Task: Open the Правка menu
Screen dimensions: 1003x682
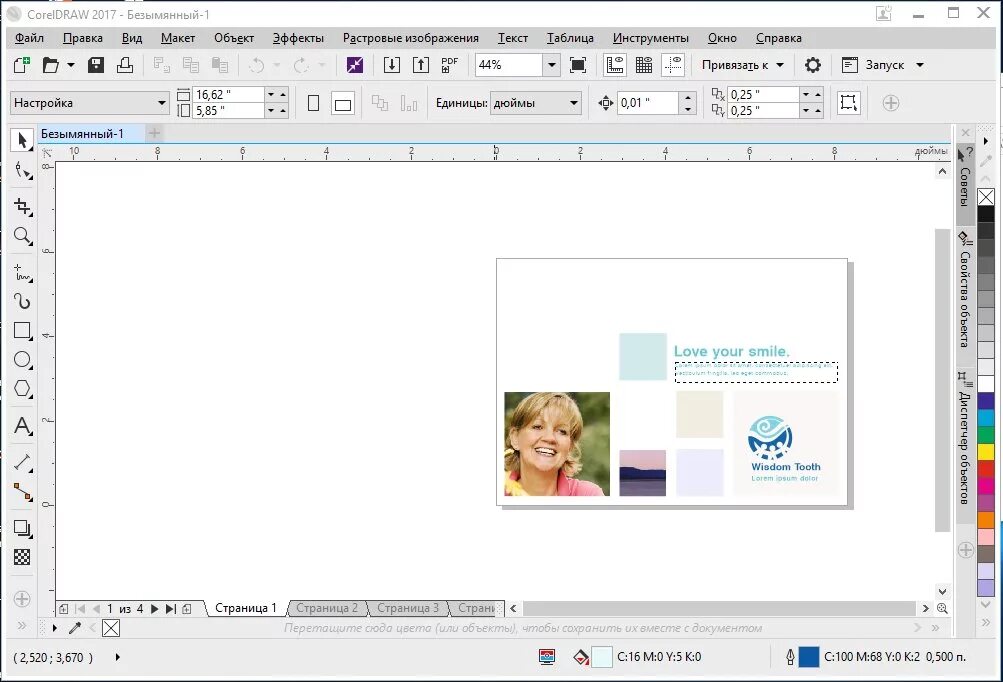Action: 83,38
